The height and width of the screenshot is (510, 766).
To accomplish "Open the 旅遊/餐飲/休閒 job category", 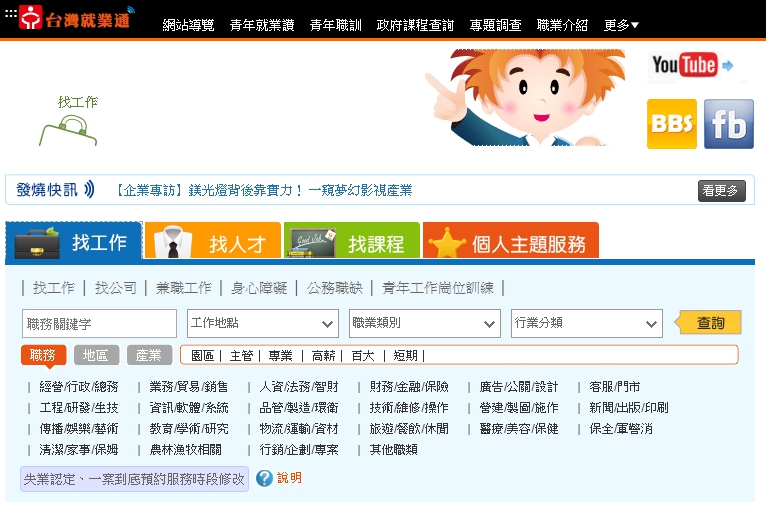I will point(409,429).
